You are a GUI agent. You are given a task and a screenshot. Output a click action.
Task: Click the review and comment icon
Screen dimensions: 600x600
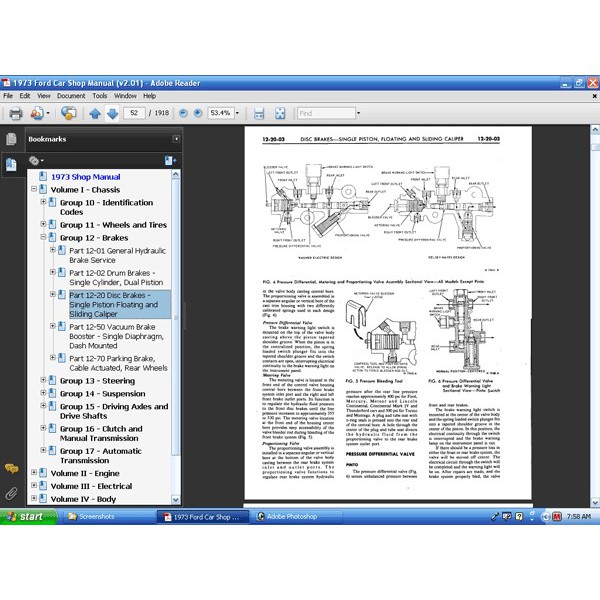(68, 113)
